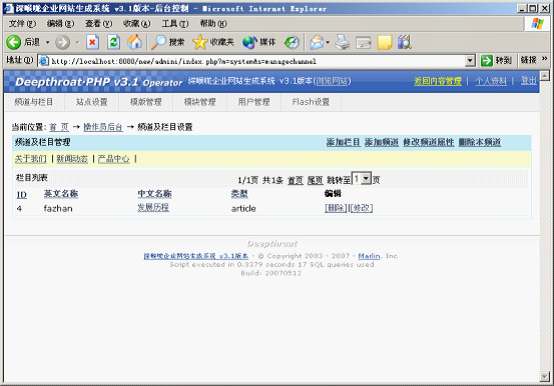The image size is (554, 386).
Task: Open the 查看(V) menu
Action: point(99,24)
